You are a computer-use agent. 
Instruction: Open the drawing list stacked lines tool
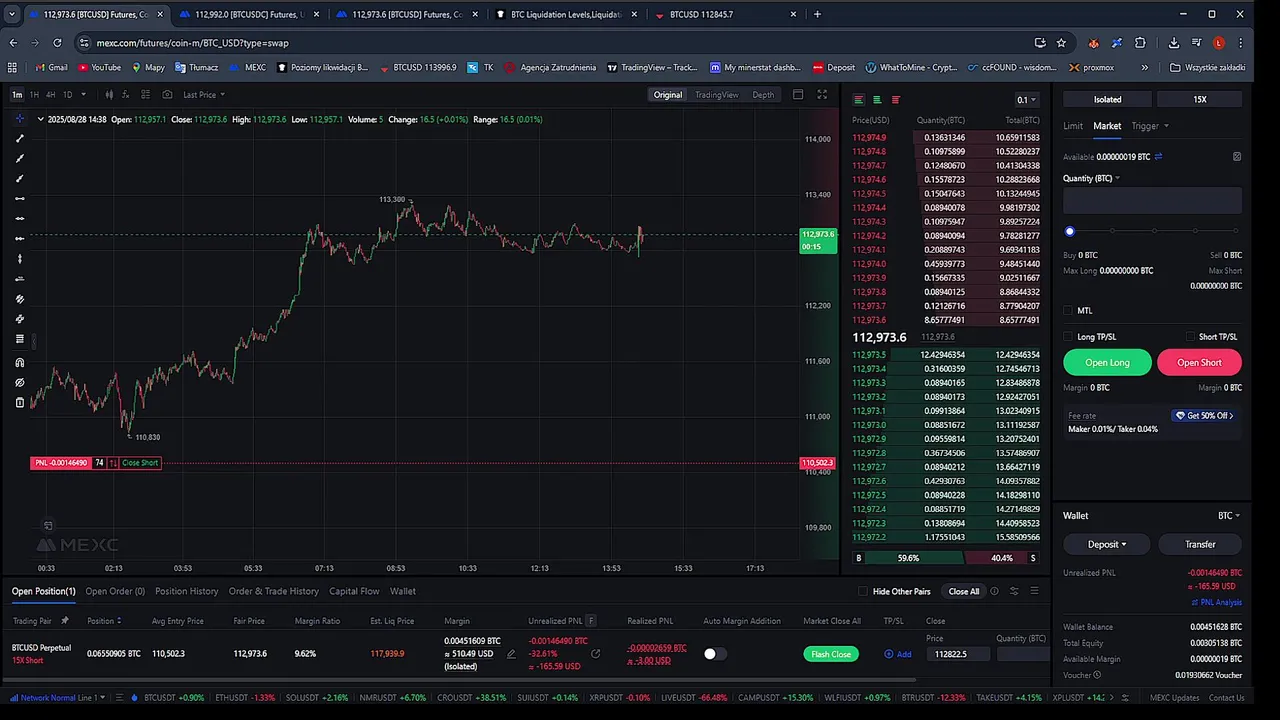(19, 339)
